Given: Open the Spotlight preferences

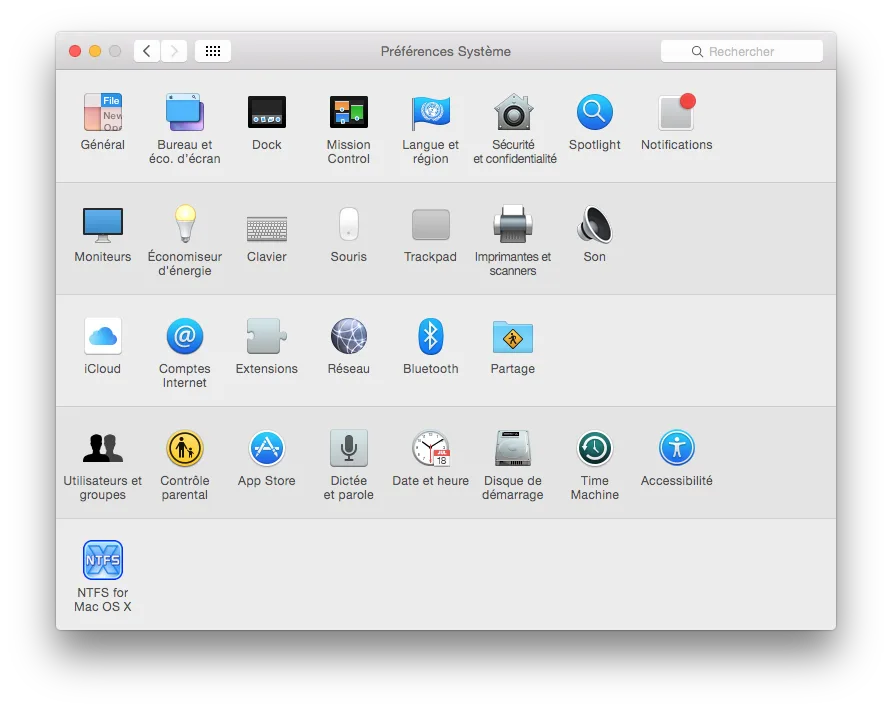Looking at the screenshot, I should 594,112.
